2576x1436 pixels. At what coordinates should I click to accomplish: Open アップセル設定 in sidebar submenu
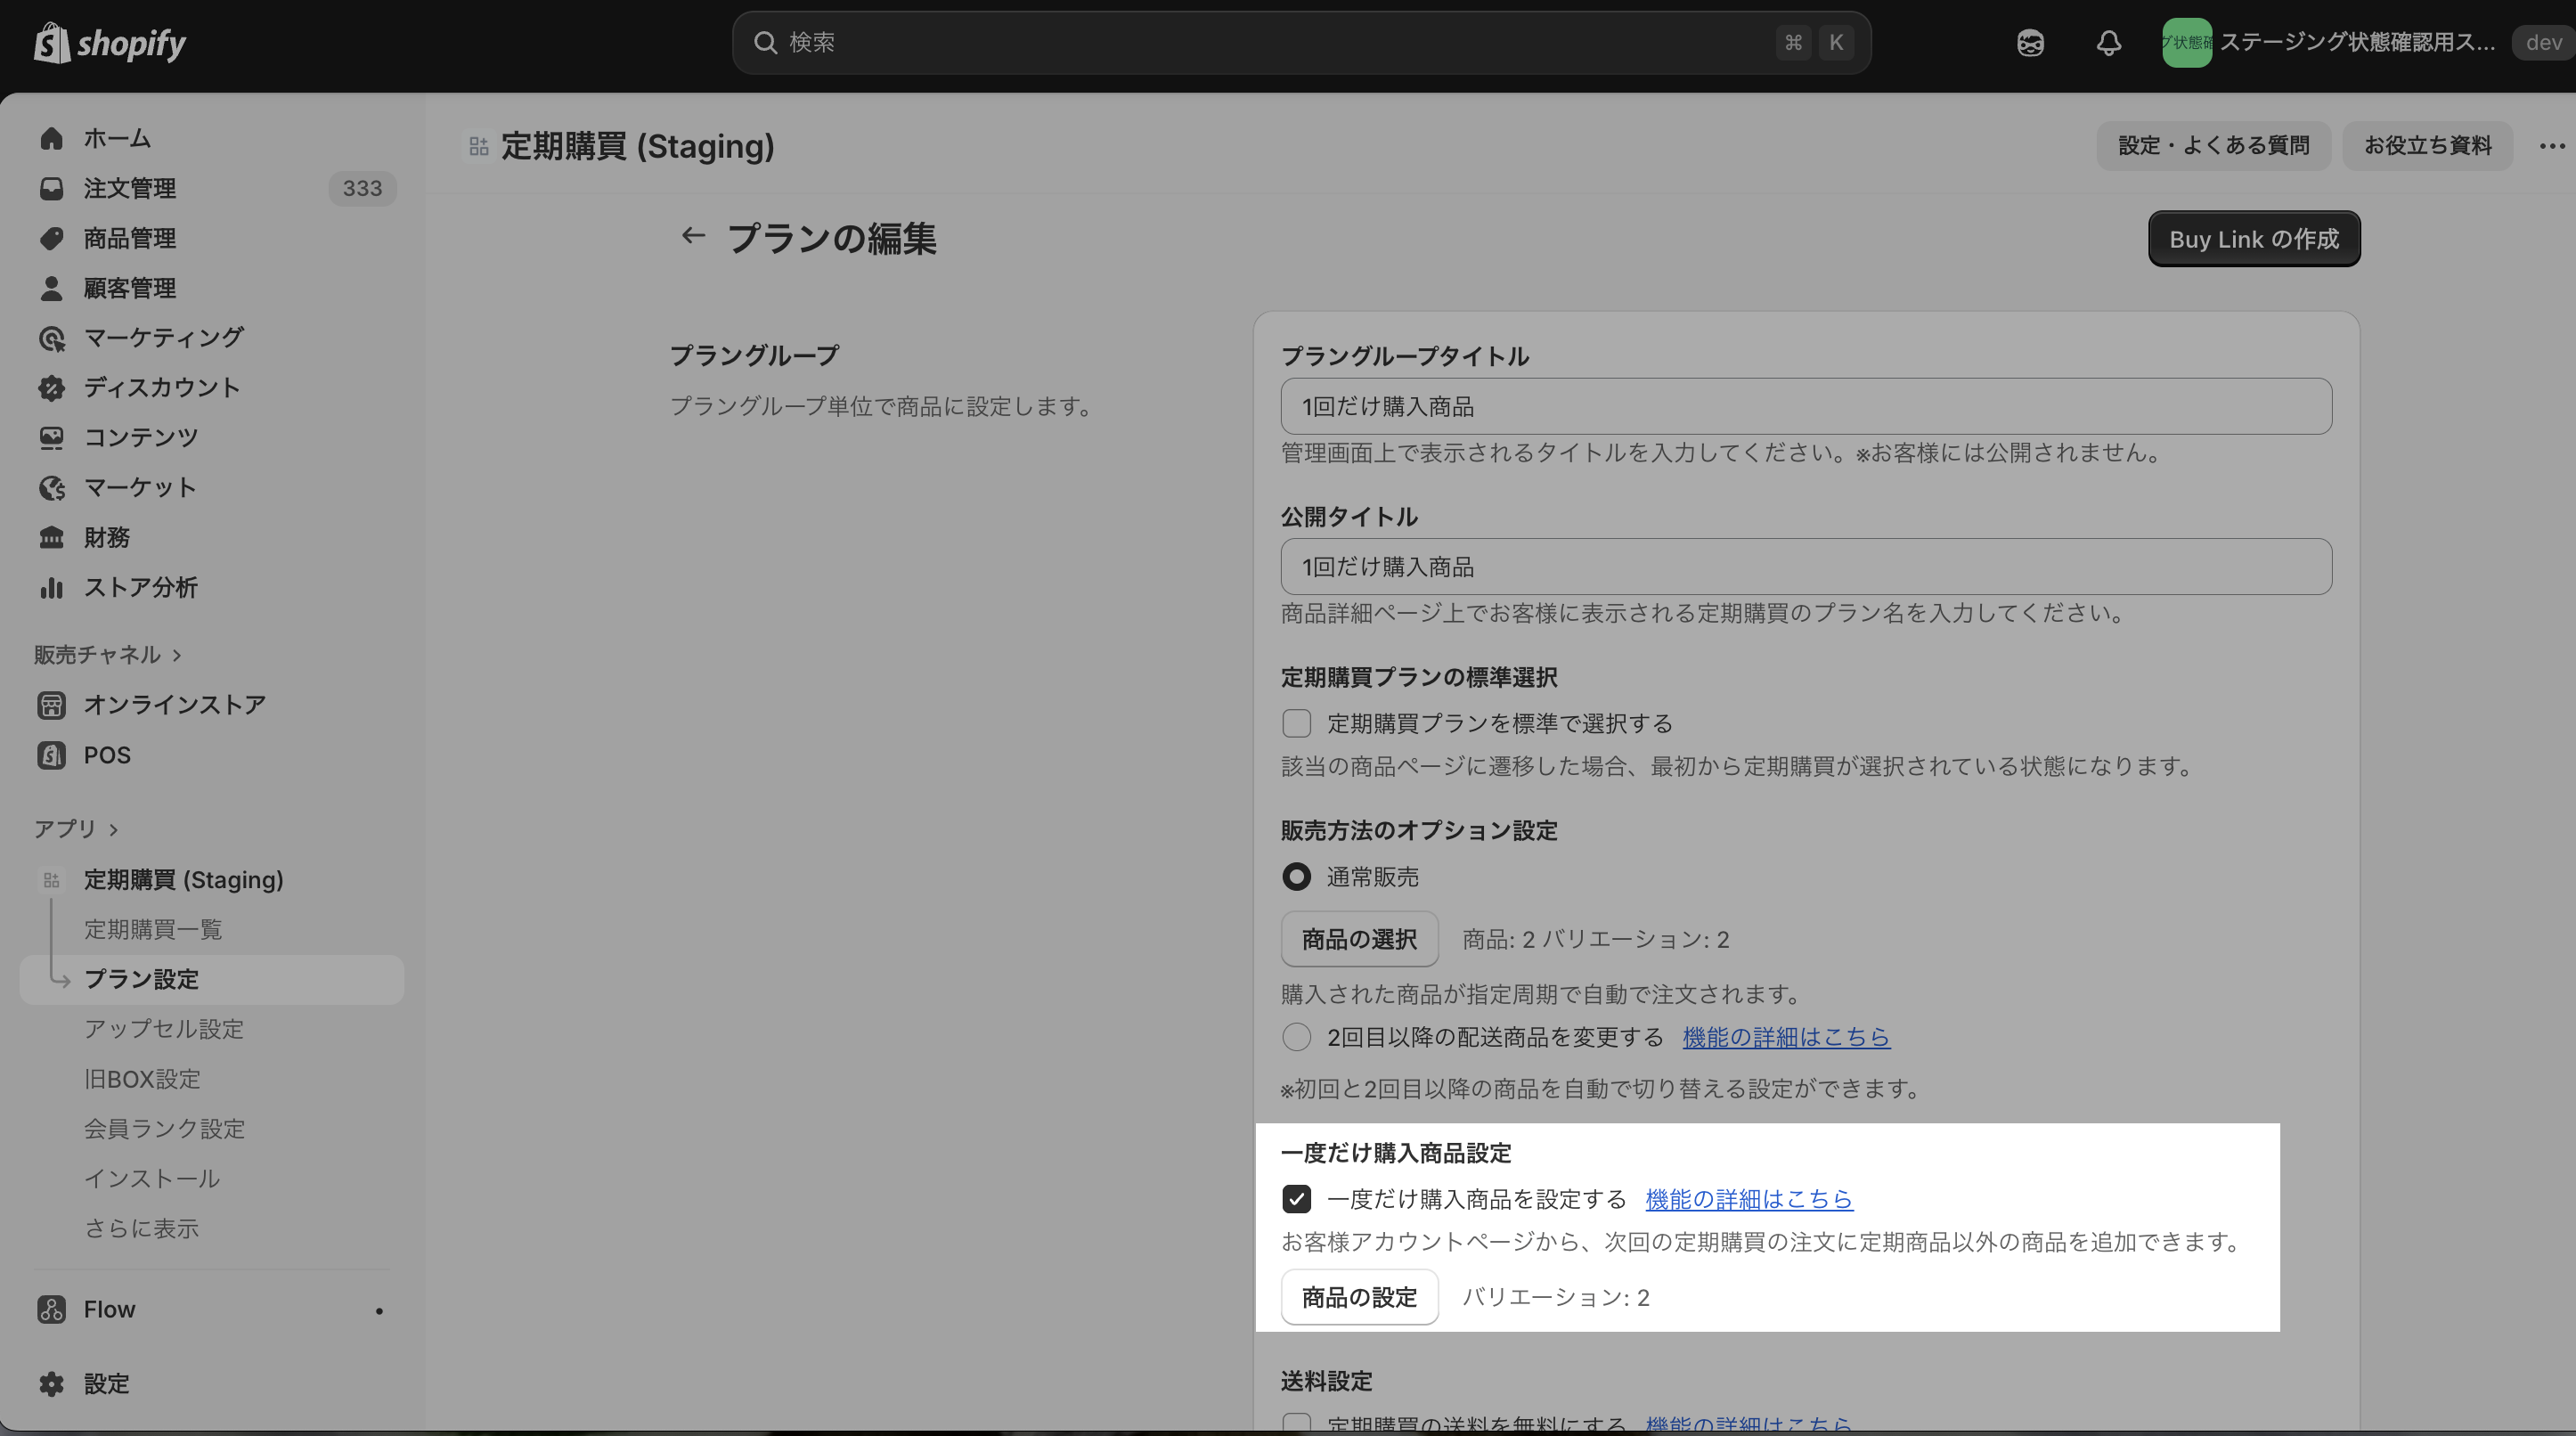(163, 1029)
